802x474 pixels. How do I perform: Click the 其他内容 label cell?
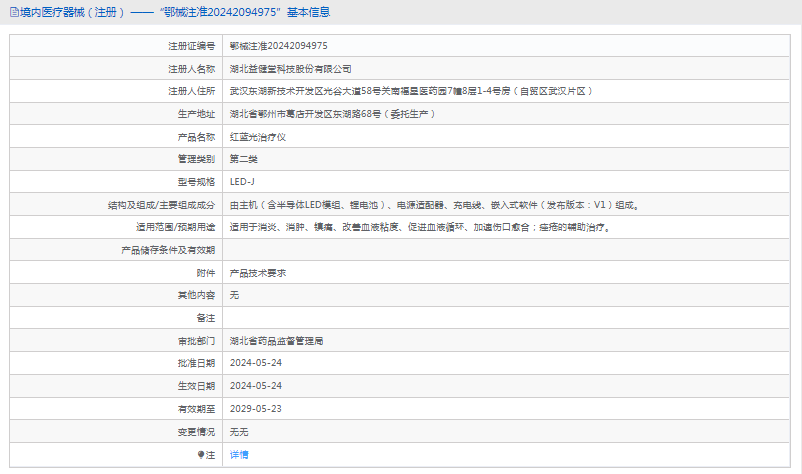(x=116, y=295)
